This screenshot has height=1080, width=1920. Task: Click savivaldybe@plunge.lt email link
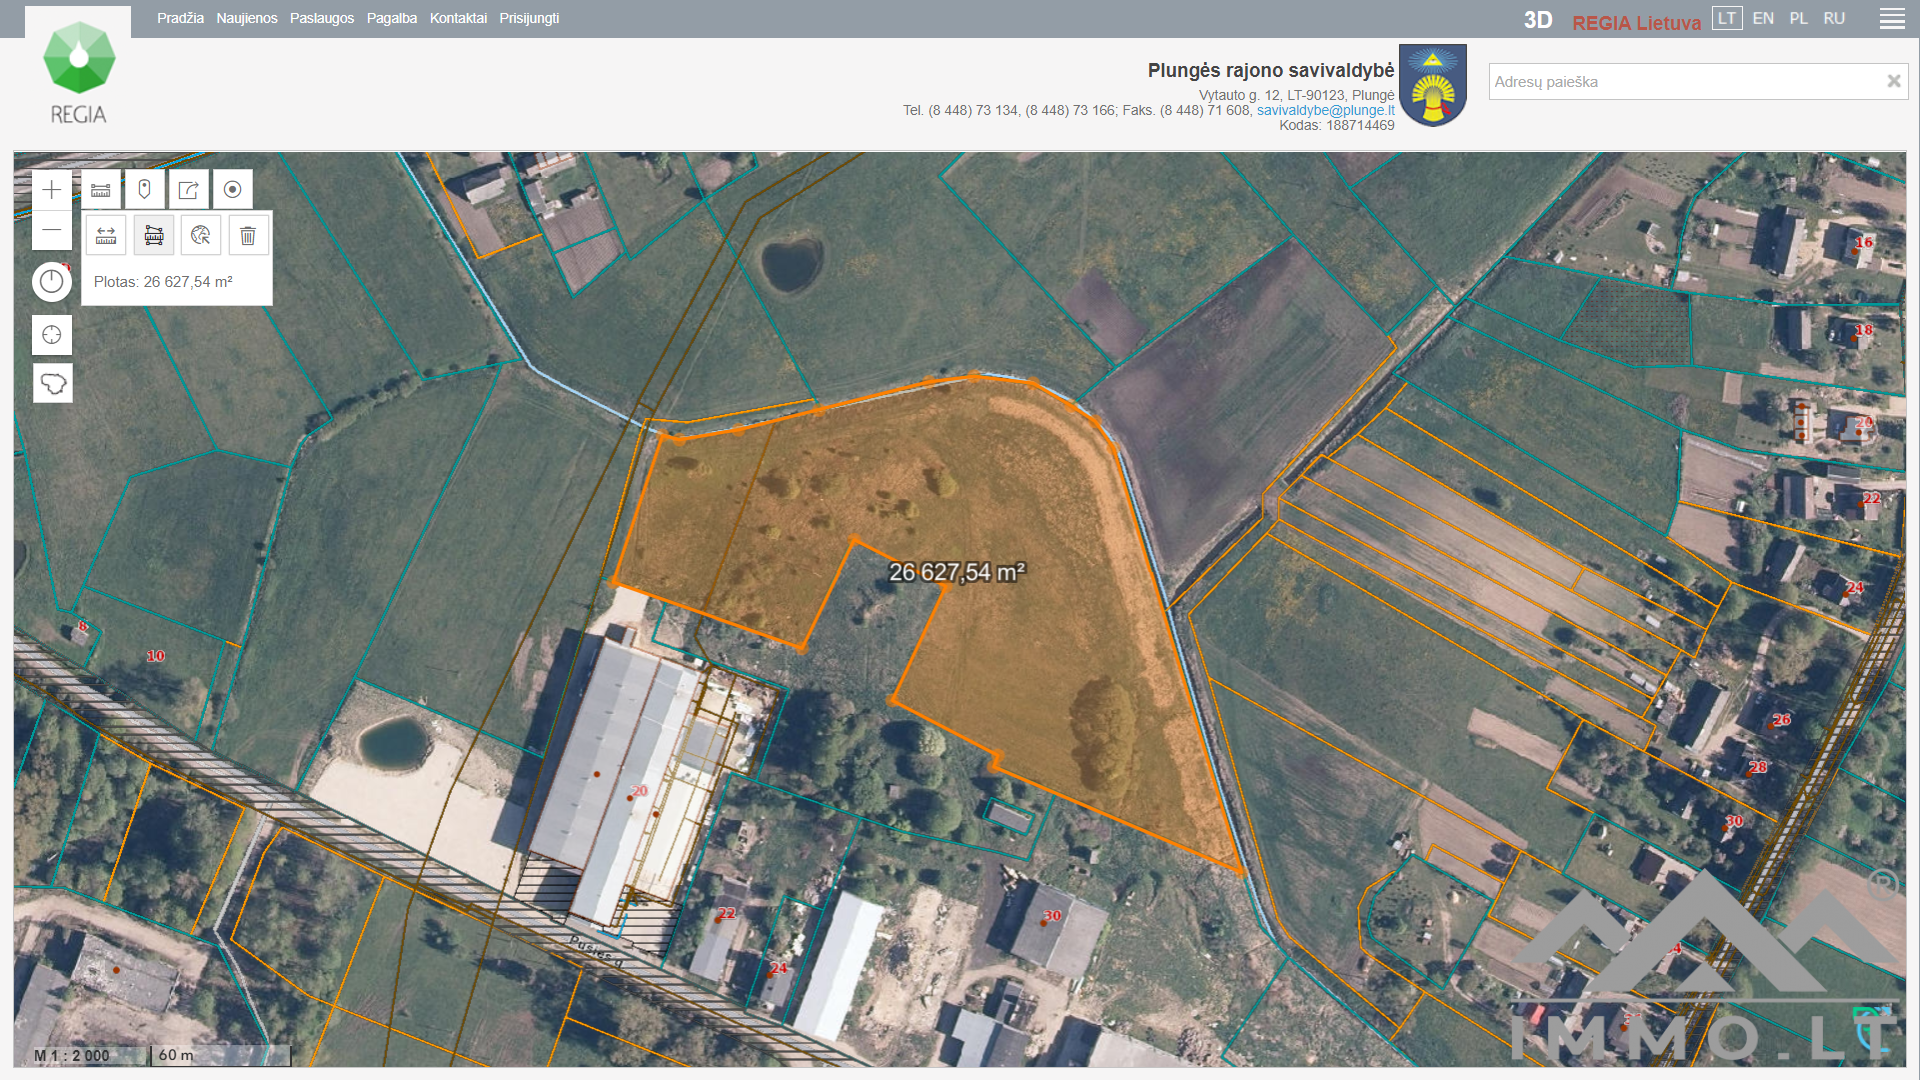point(1325,110)
